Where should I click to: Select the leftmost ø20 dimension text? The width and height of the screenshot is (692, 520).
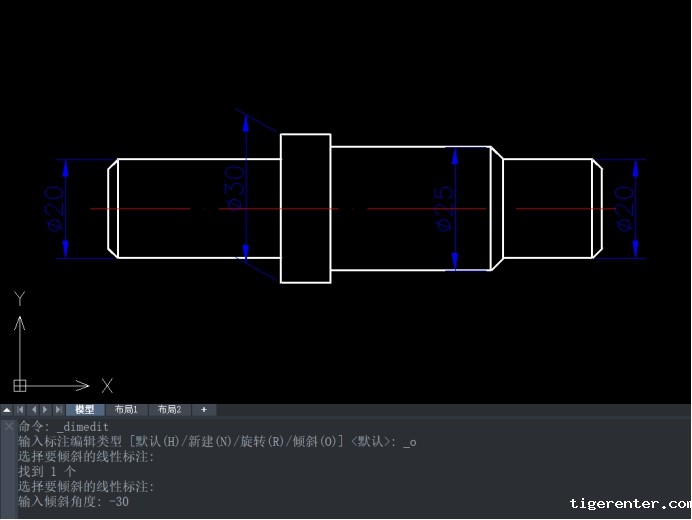point(54,208)
